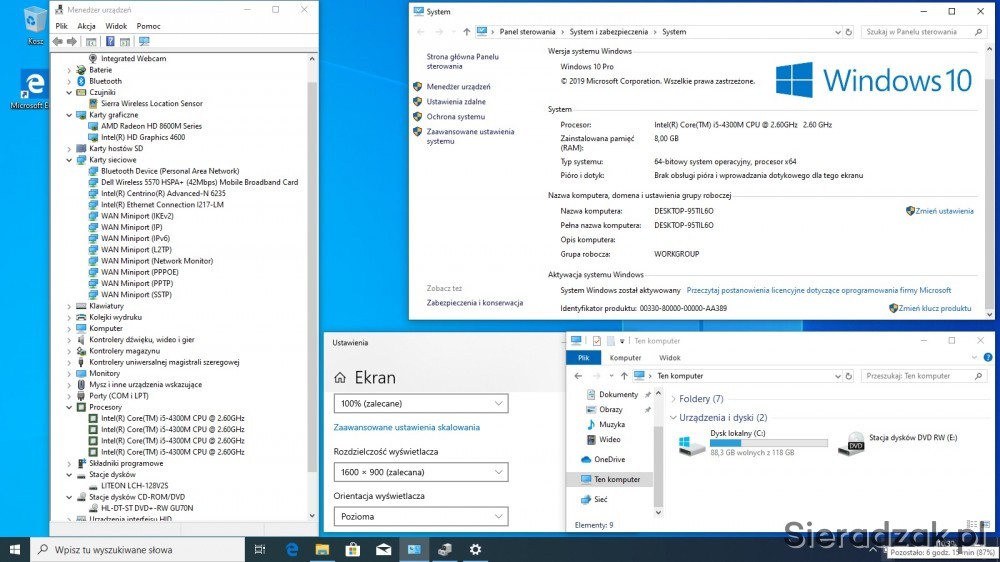Open the Mail app on the taskbar
The image size is (1000, 562).
coord(383,549)
